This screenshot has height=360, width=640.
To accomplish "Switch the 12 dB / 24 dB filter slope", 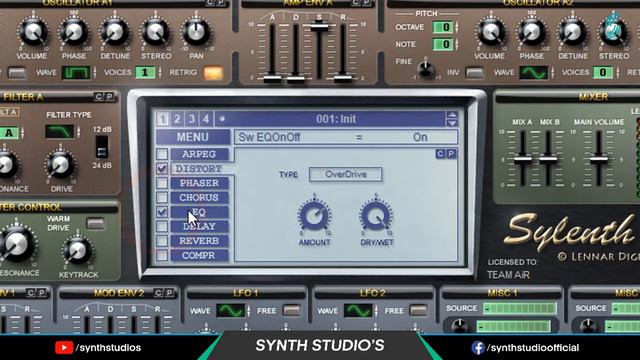I will pyautogui.click(x=102, y=147).
